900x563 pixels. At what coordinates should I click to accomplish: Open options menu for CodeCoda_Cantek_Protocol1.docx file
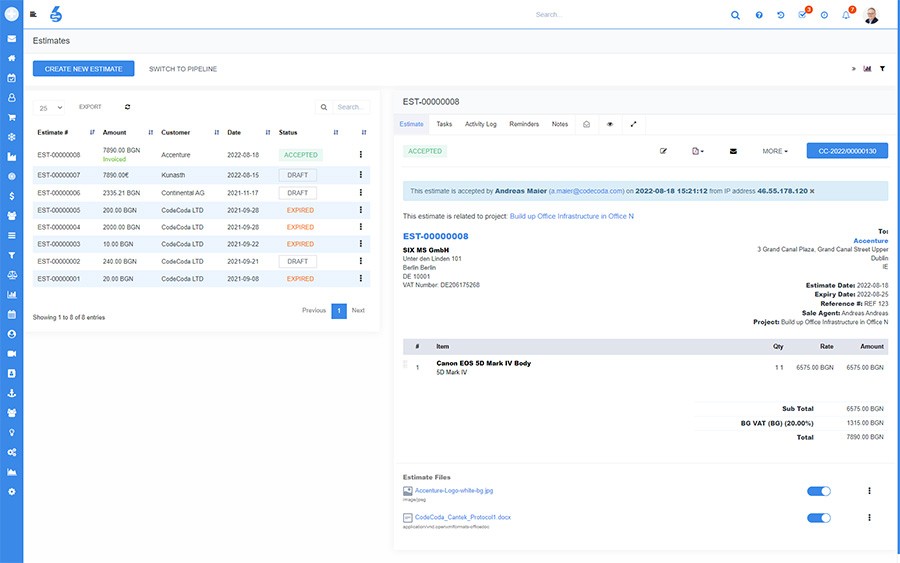point(869,518)
